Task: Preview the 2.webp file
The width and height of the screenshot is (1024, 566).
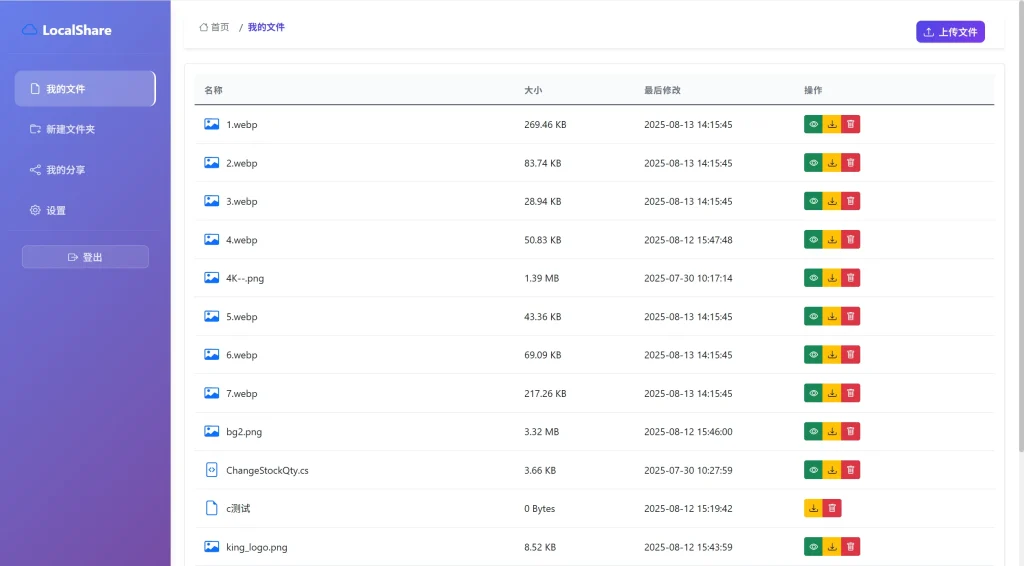Action: pos(813,163)
